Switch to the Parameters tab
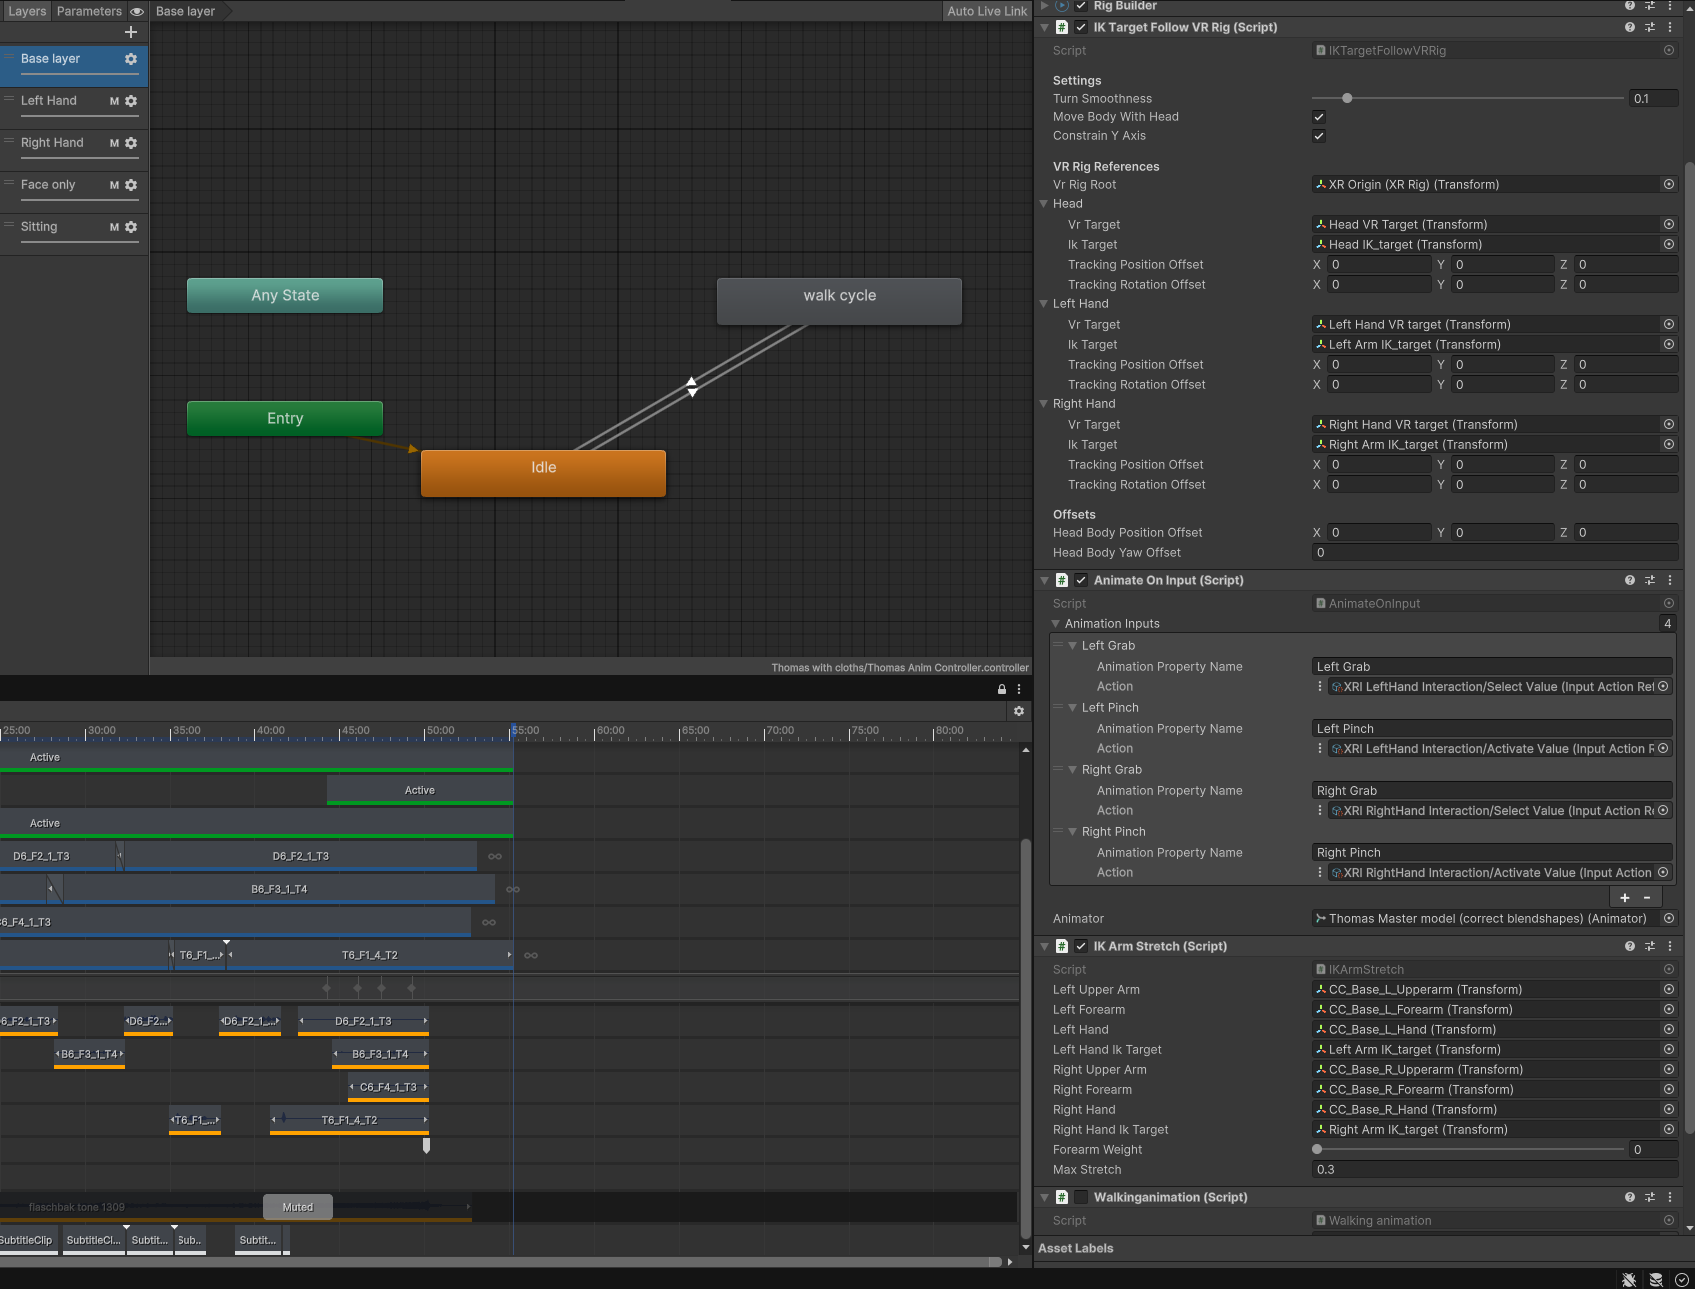The height and width of the screenshot is (1289, 1695). click(89, 11)
